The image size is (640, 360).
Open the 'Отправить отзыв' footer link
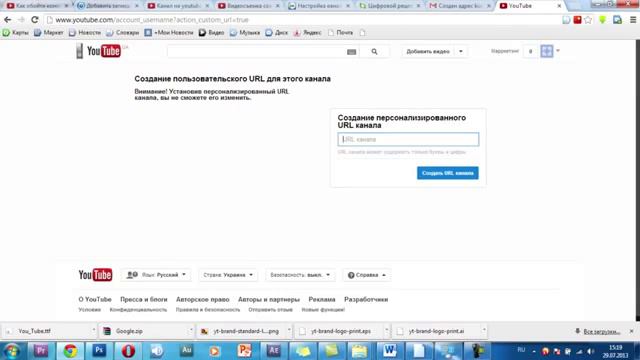click(271, 310)
